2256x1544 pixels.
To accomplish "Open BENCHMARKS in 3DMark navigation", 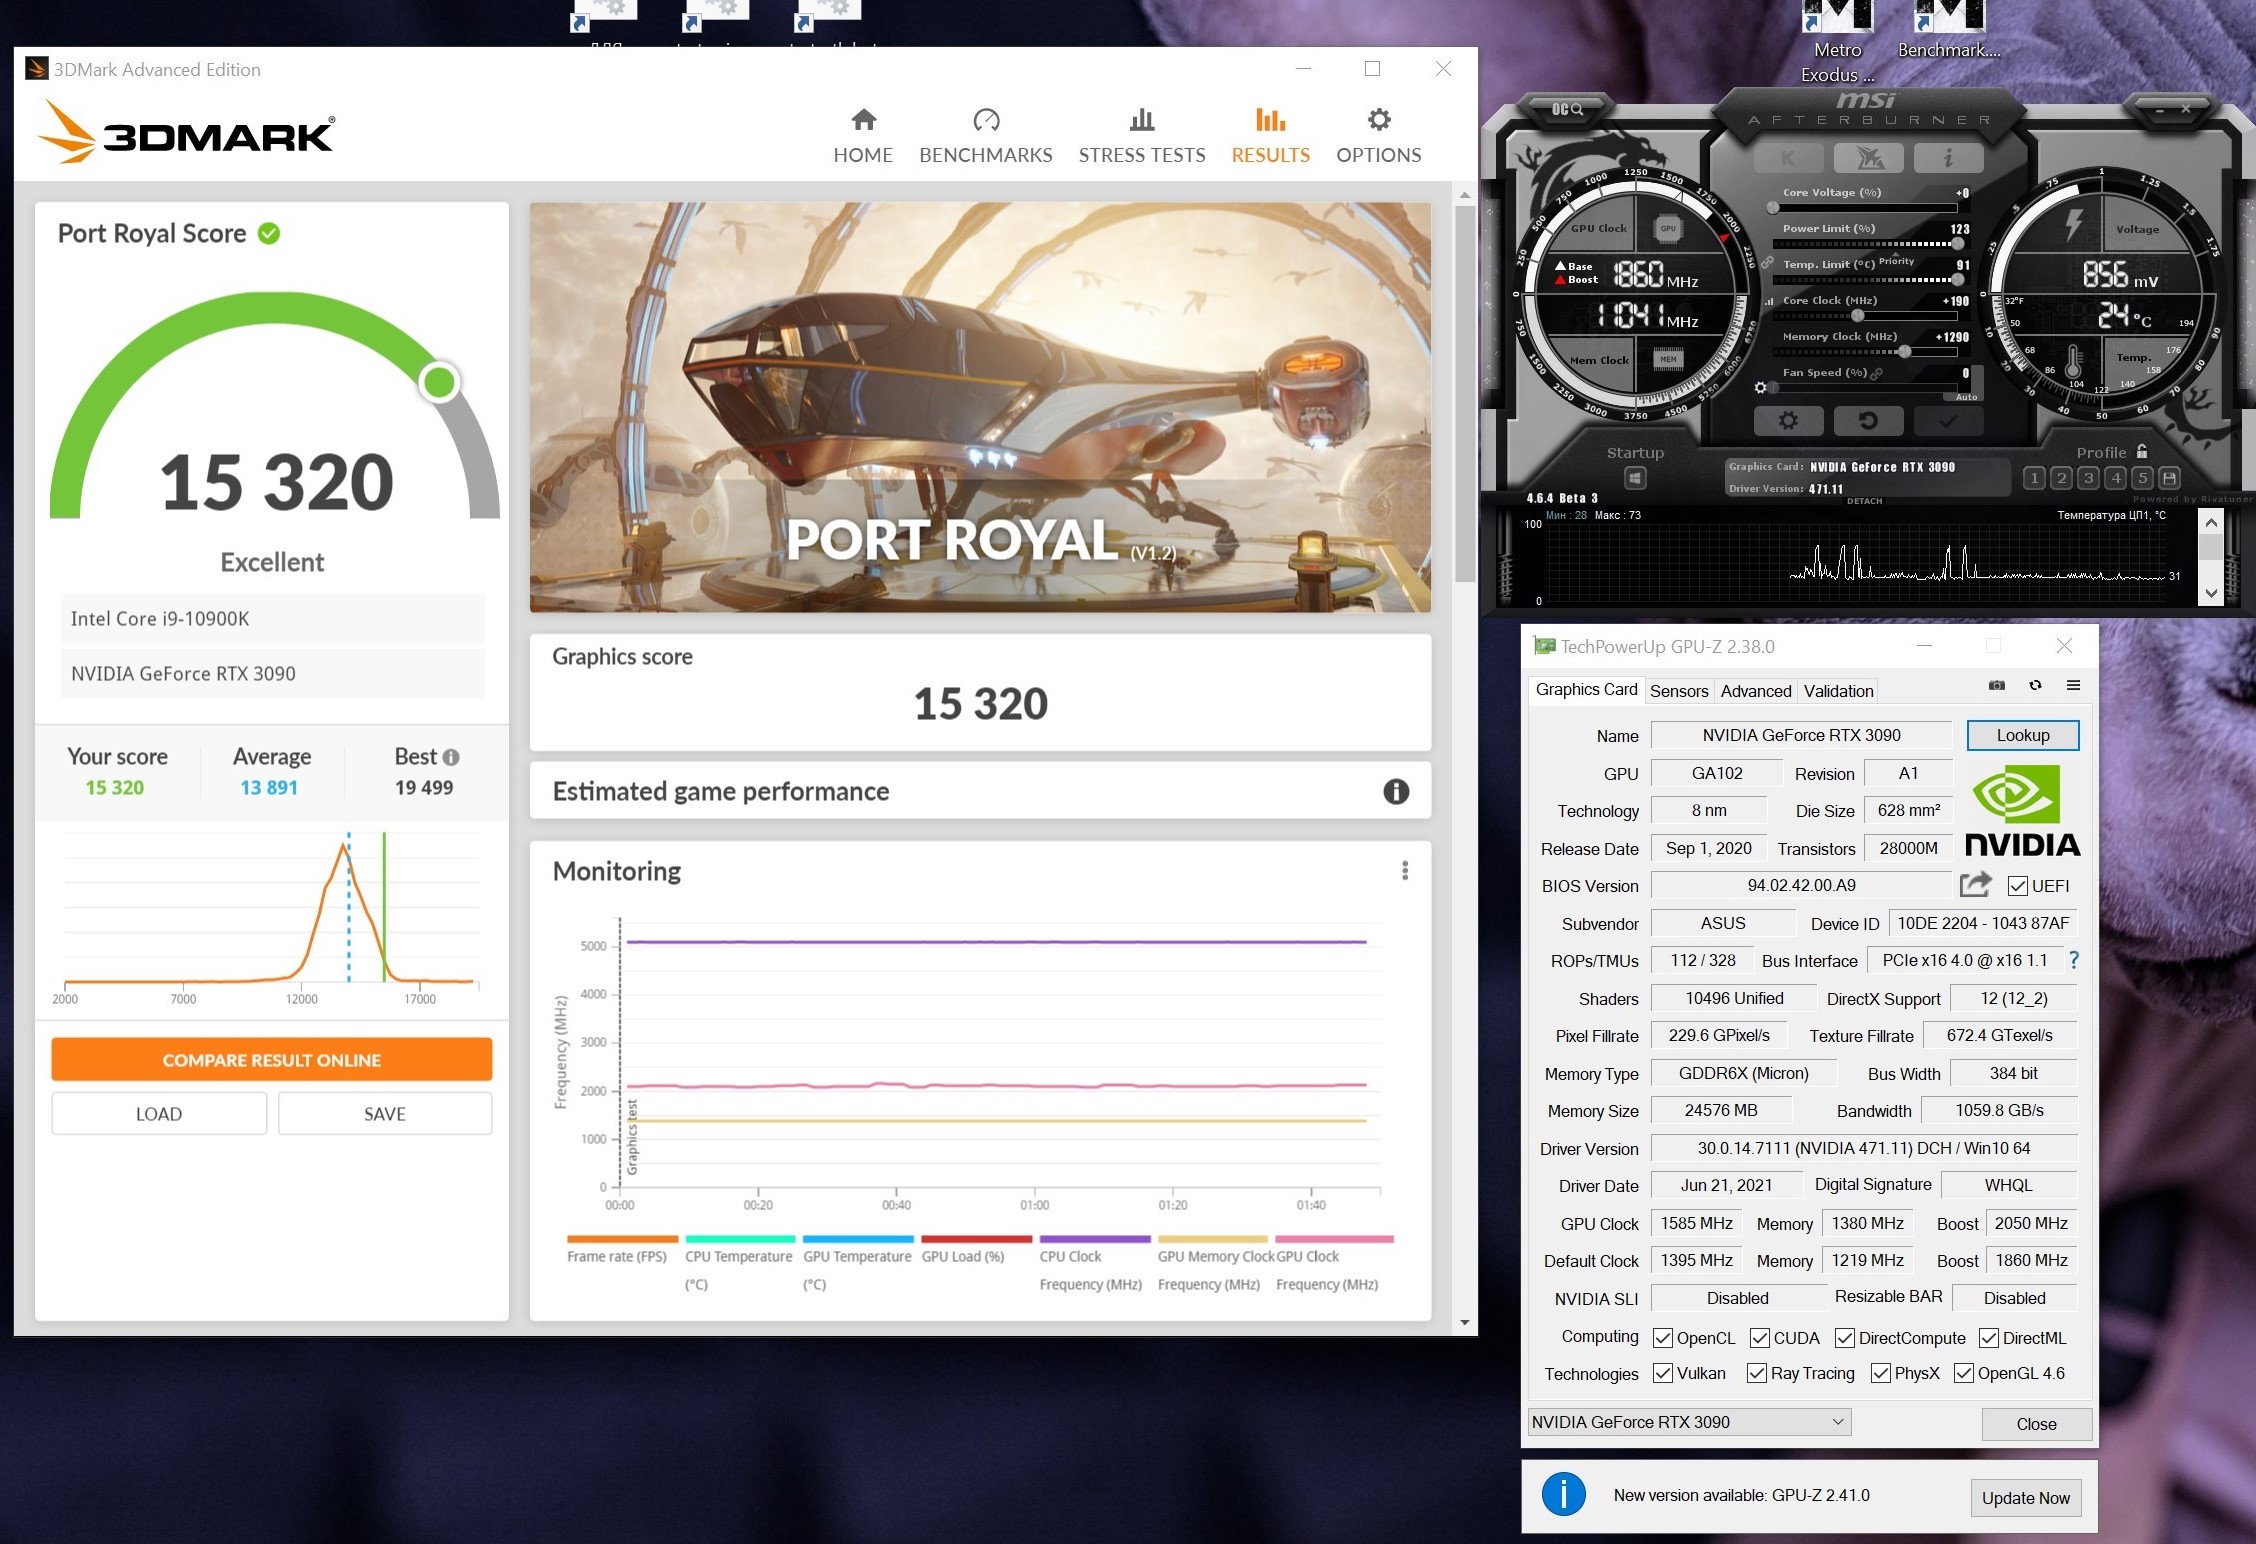I will coord(985,137).
